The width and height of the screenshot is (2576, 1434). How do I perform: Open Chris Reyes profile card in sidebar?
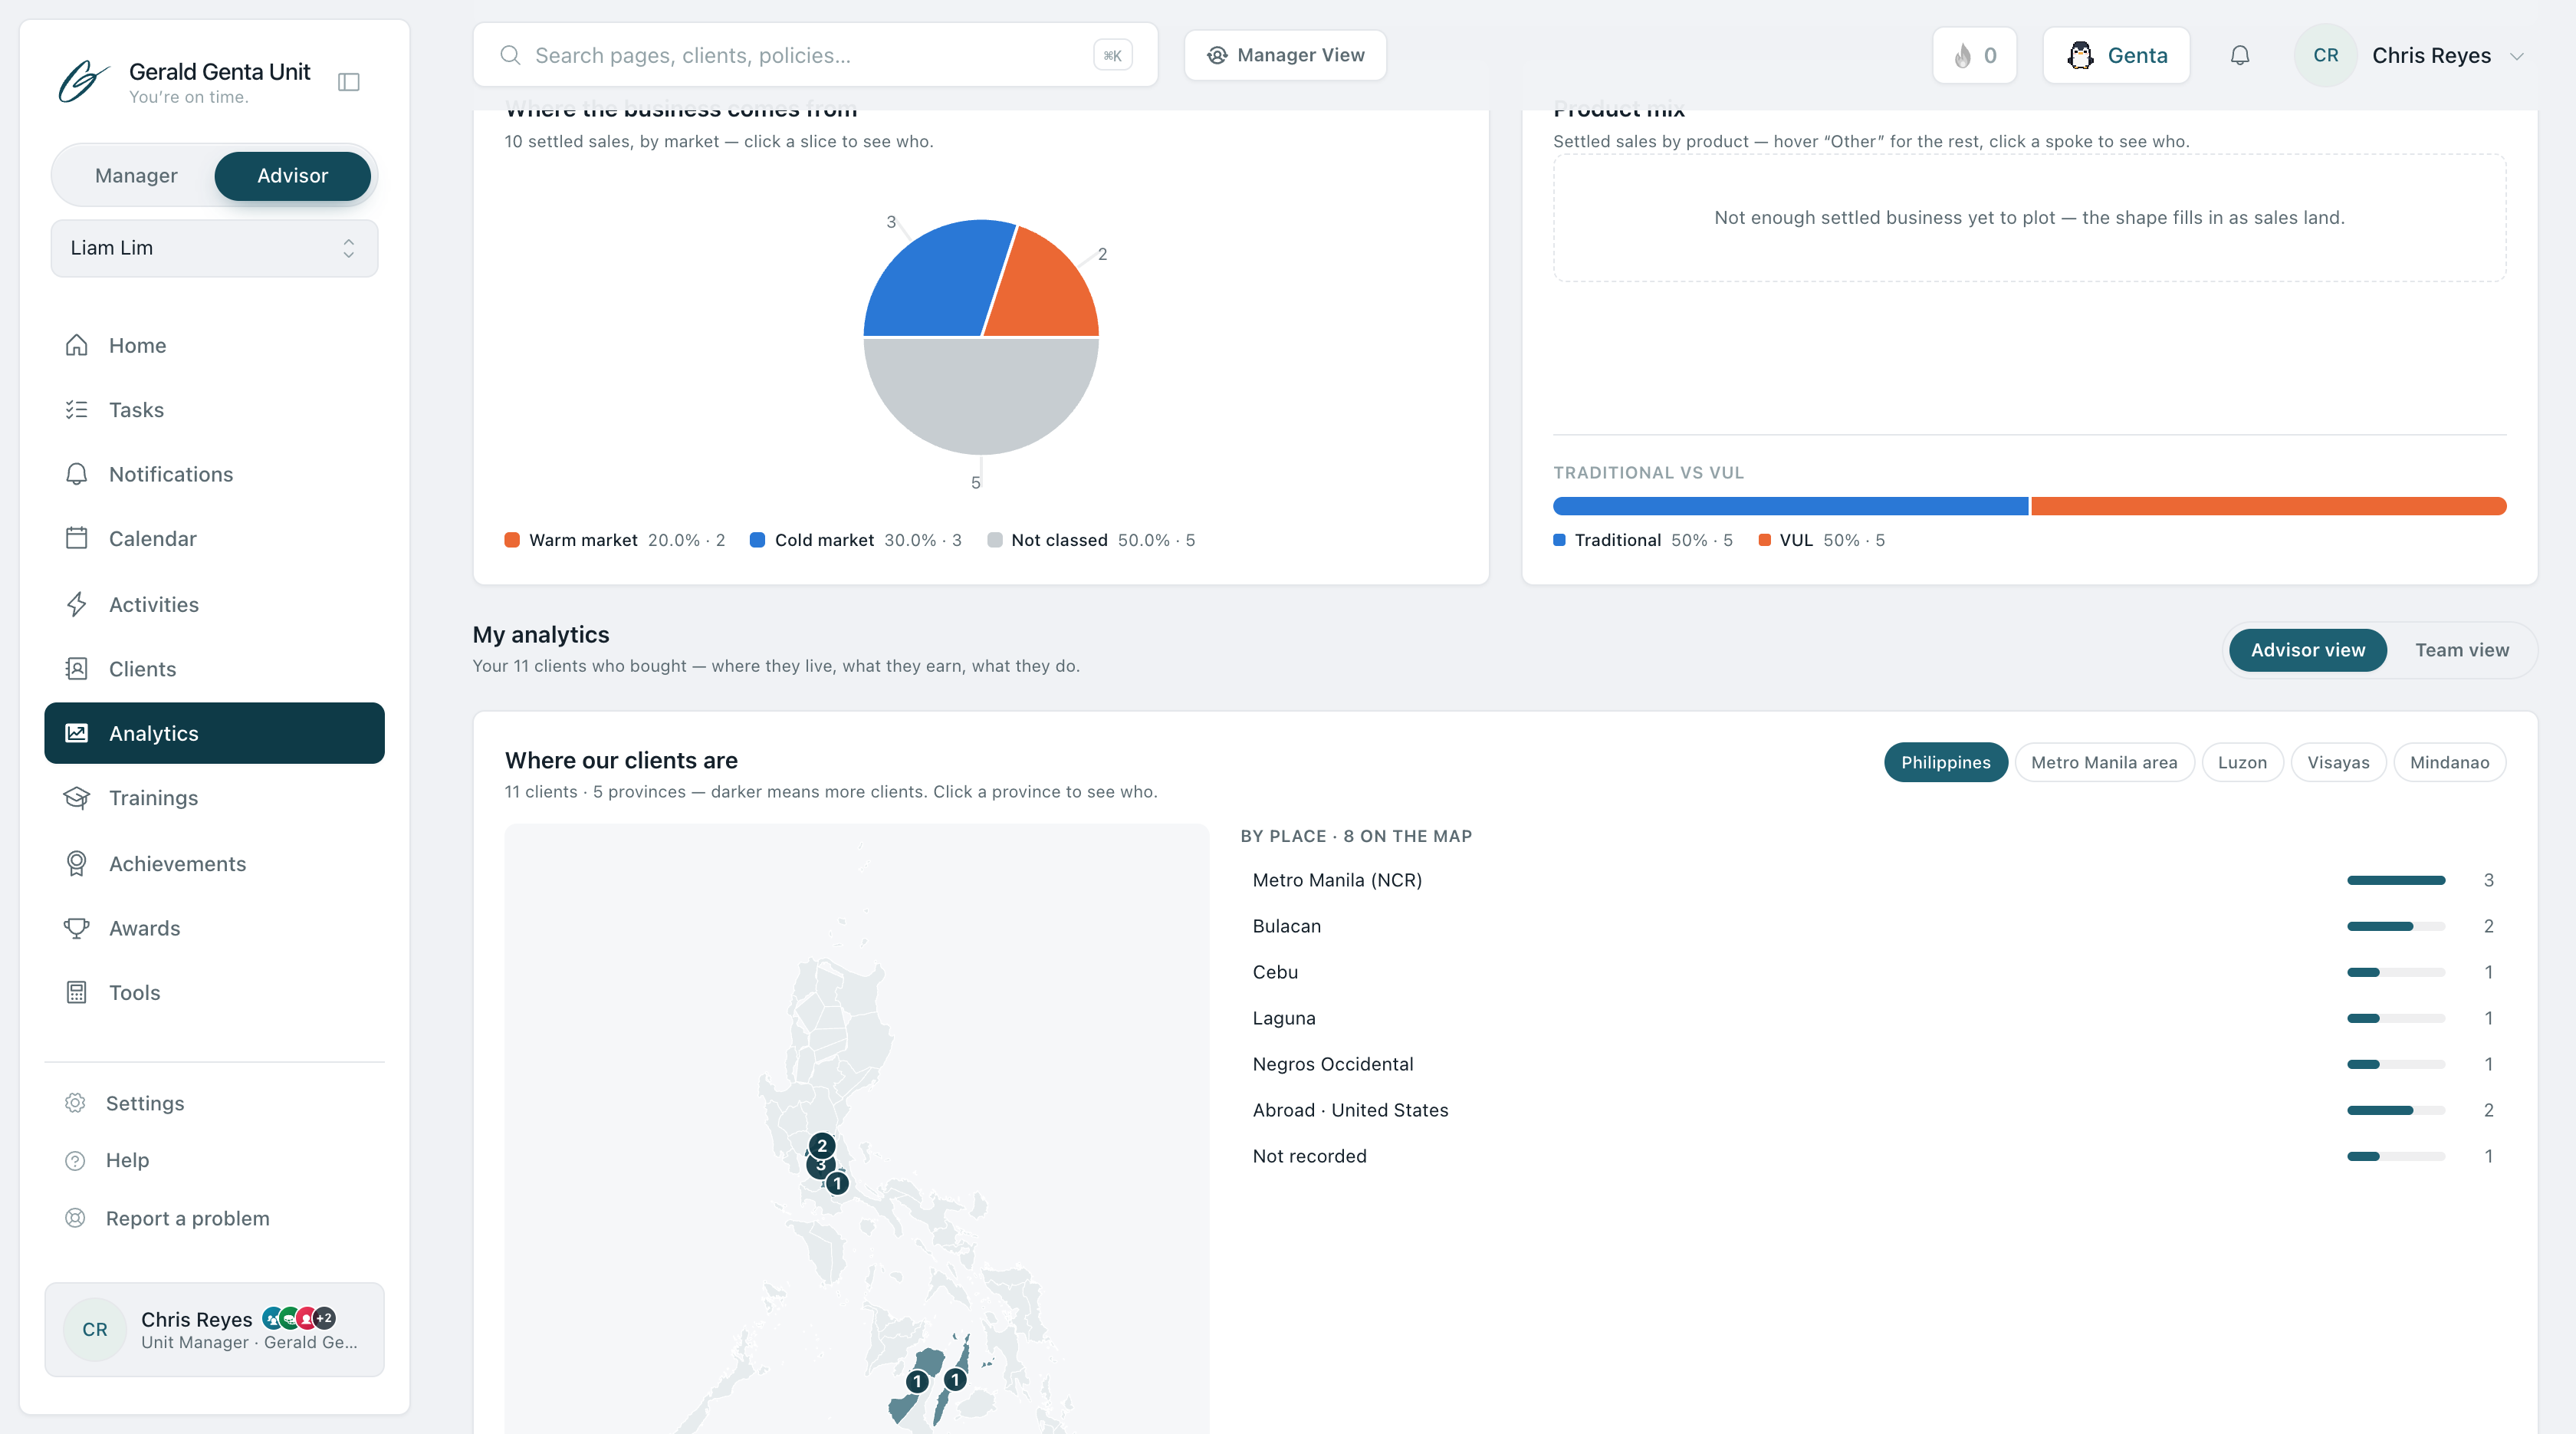(x=214, y=1329)
